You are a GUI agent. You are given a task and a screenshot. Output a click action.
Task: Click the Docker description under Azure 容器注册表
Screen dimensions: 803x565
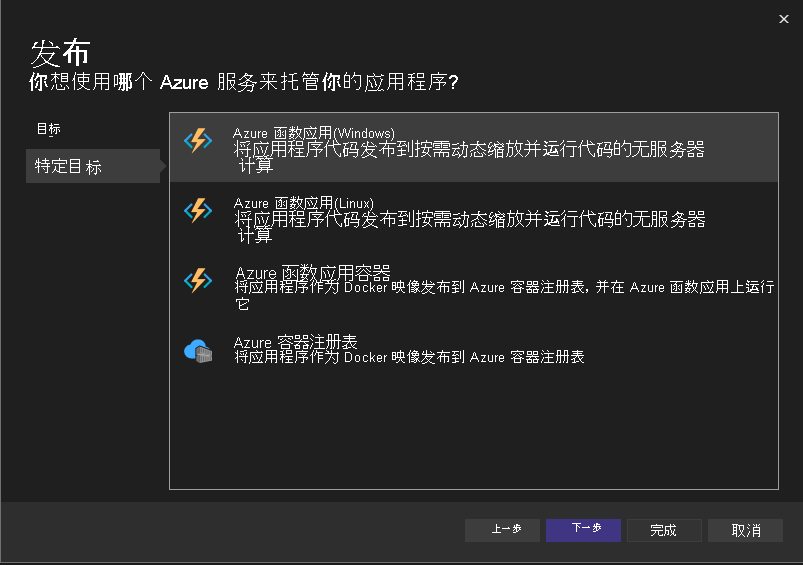pyautogui.click(x=409, y=357)
